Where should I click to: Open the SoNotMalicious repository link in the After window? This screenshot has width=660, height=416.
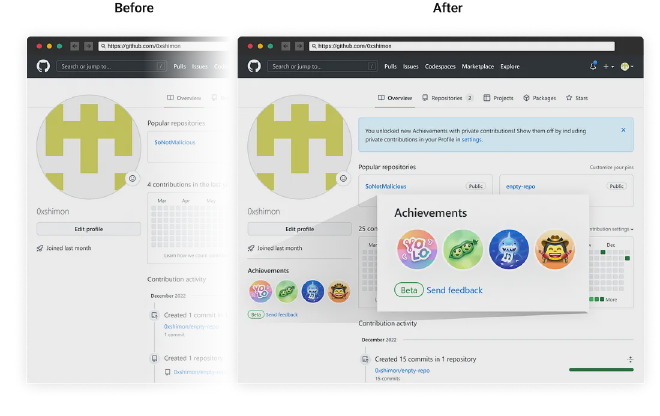(385, 186)
